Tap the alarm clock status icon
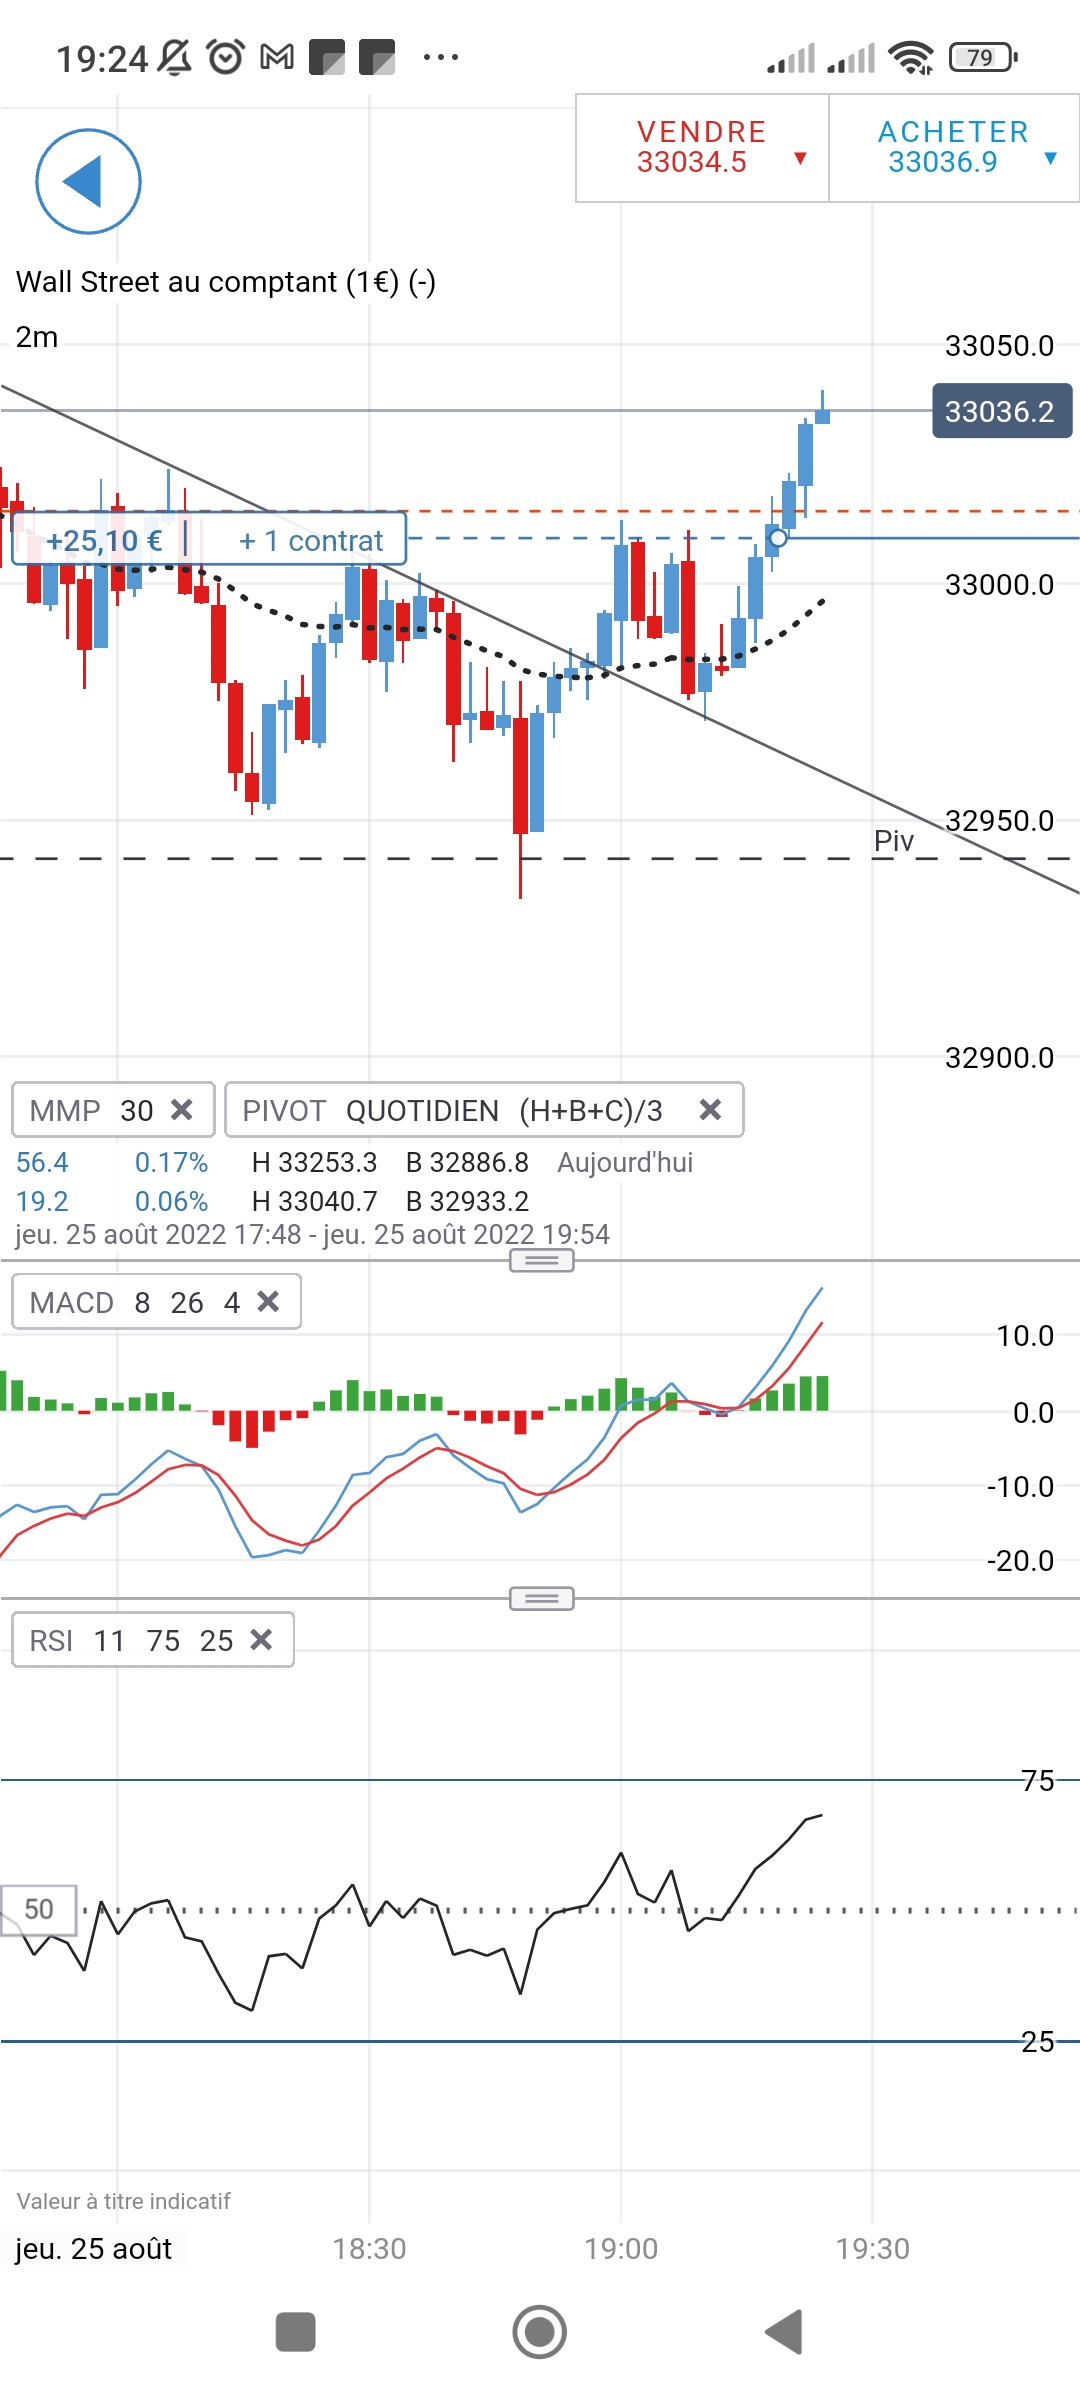 [226, 57]
